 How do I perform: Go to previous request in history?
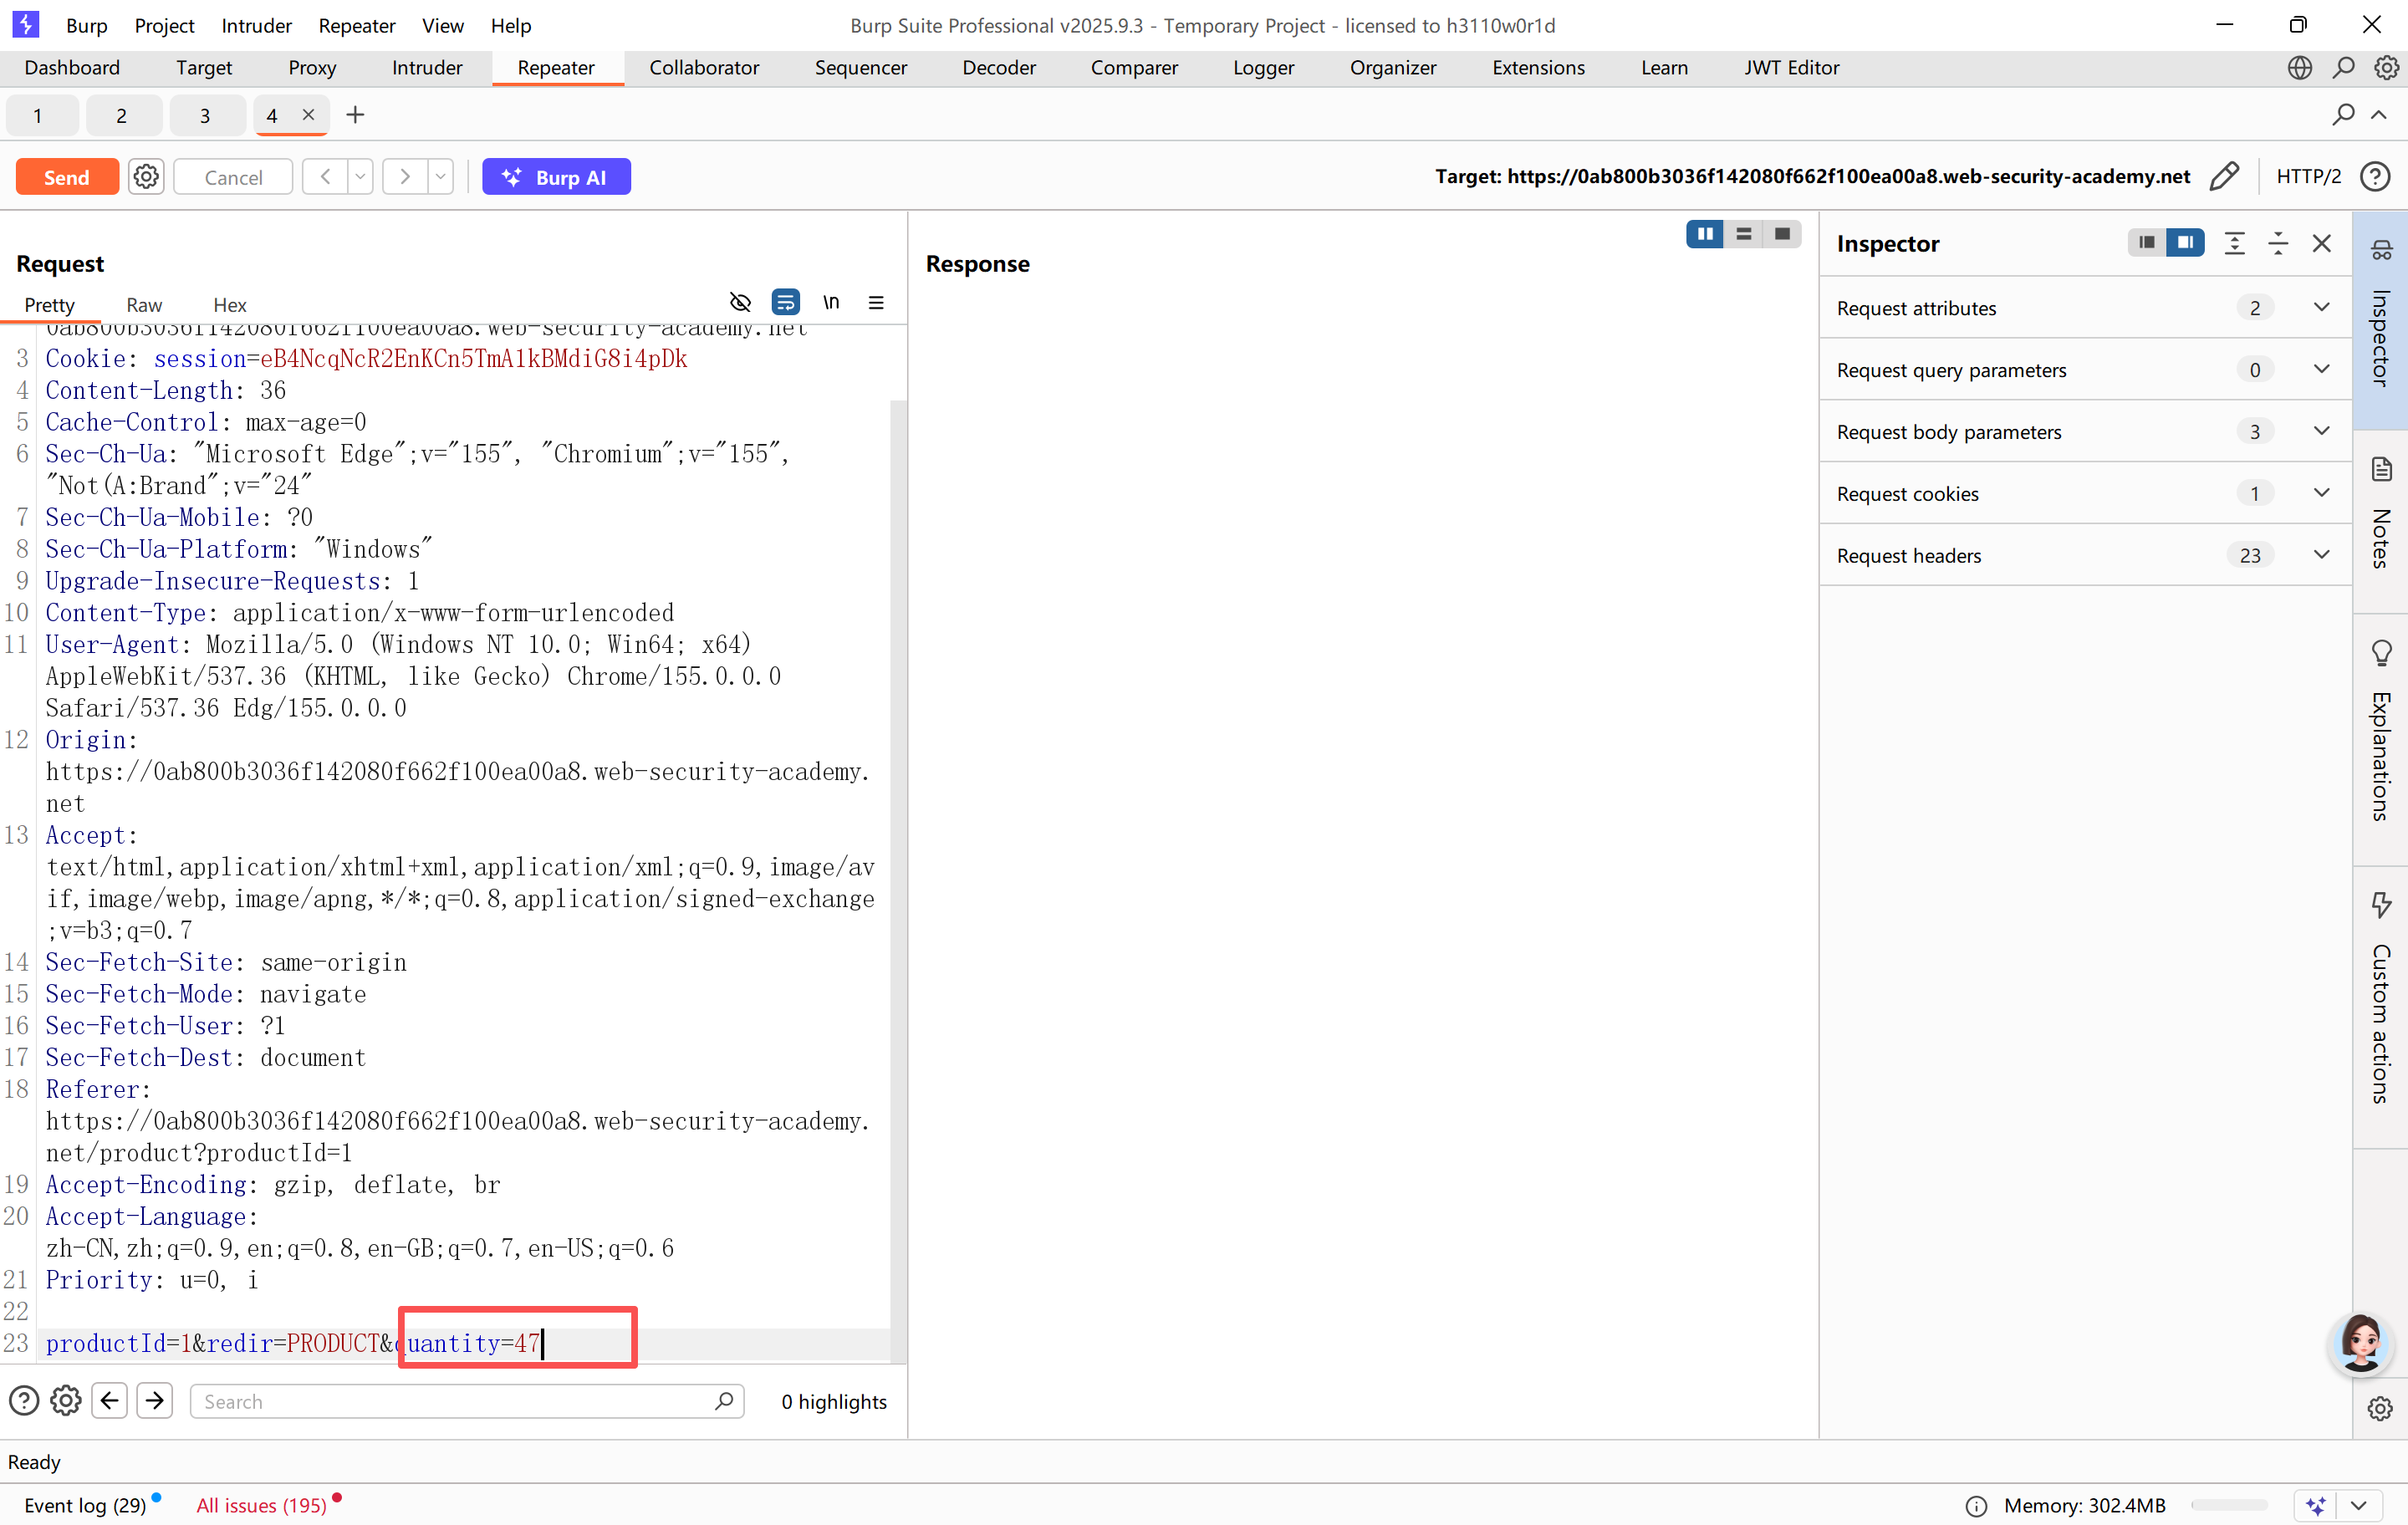[x=325, y=177]
